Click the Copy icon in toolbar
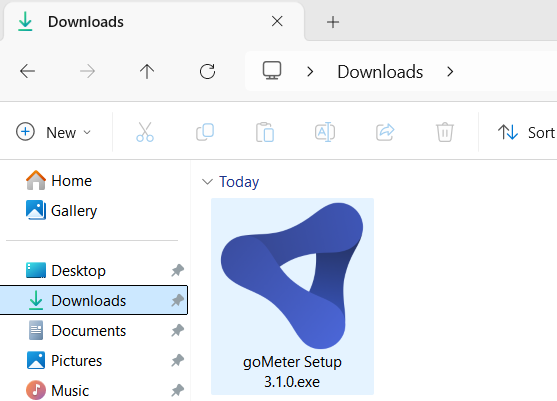 pyautogui.click(x=205, y=132)
